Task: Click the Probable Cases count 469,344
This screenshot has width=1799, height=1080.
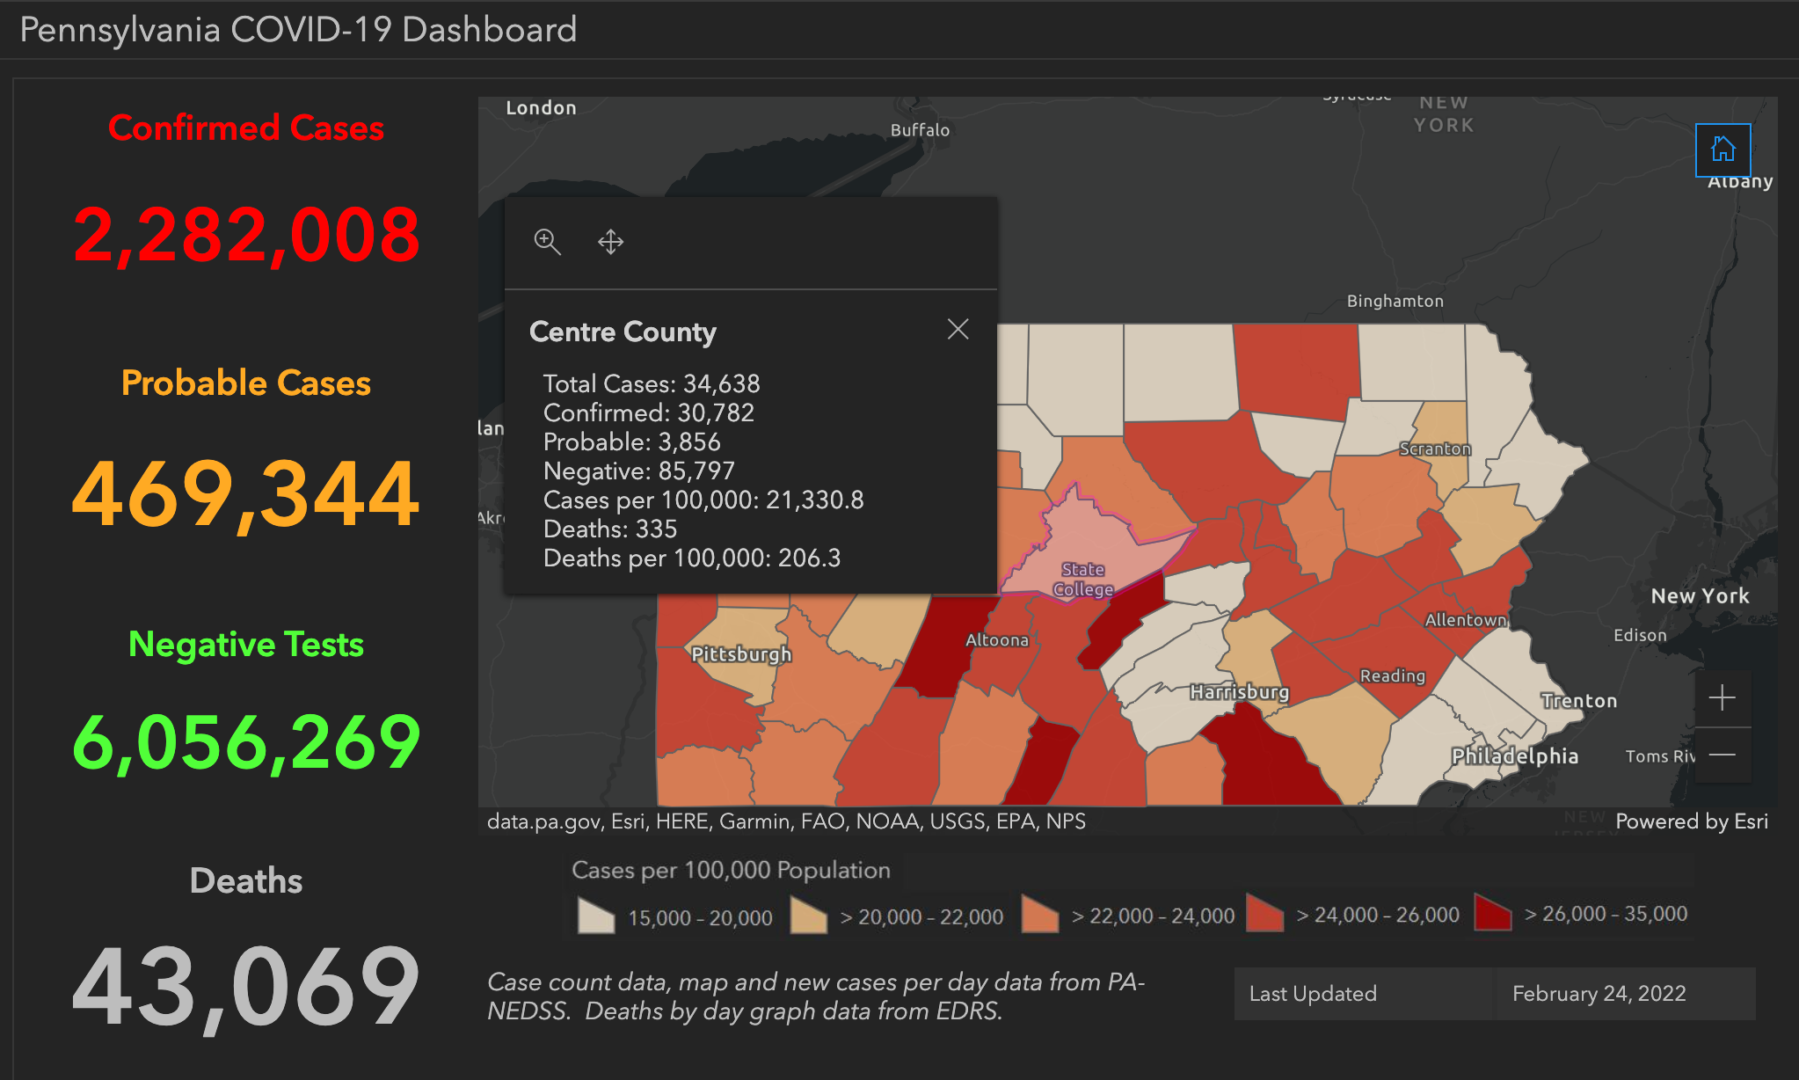Action: point(246,493)
